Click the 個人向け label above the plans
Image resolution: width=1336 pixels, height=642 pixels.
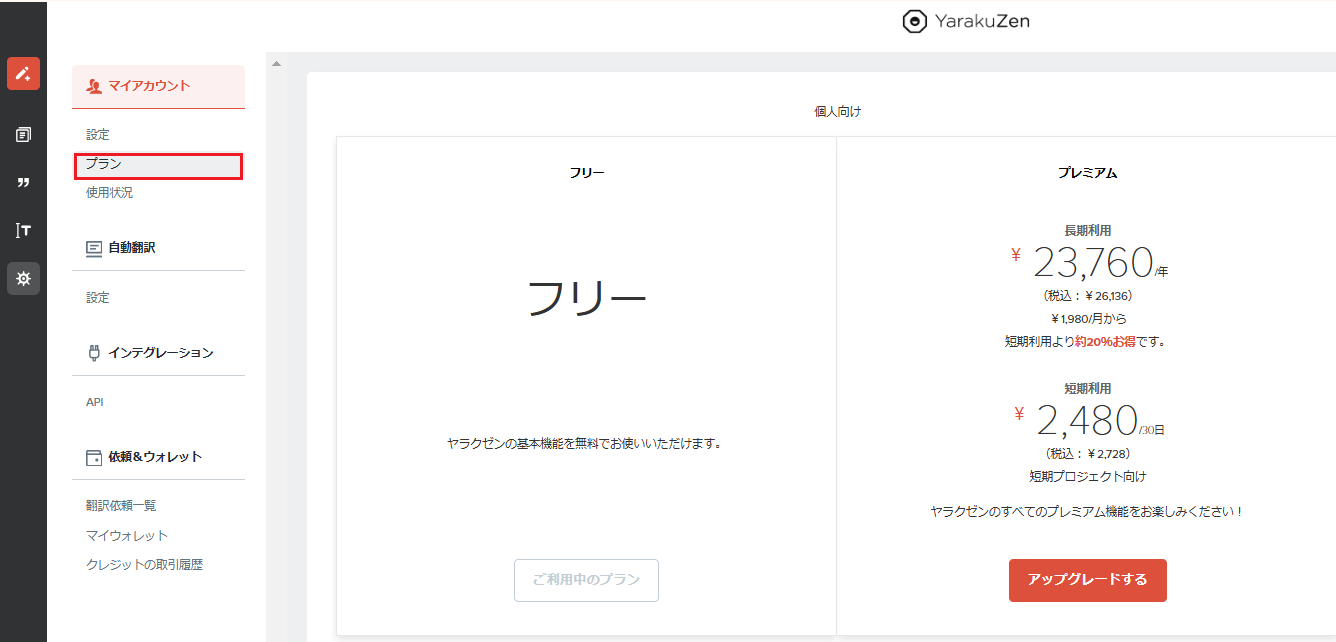(837, 111)
